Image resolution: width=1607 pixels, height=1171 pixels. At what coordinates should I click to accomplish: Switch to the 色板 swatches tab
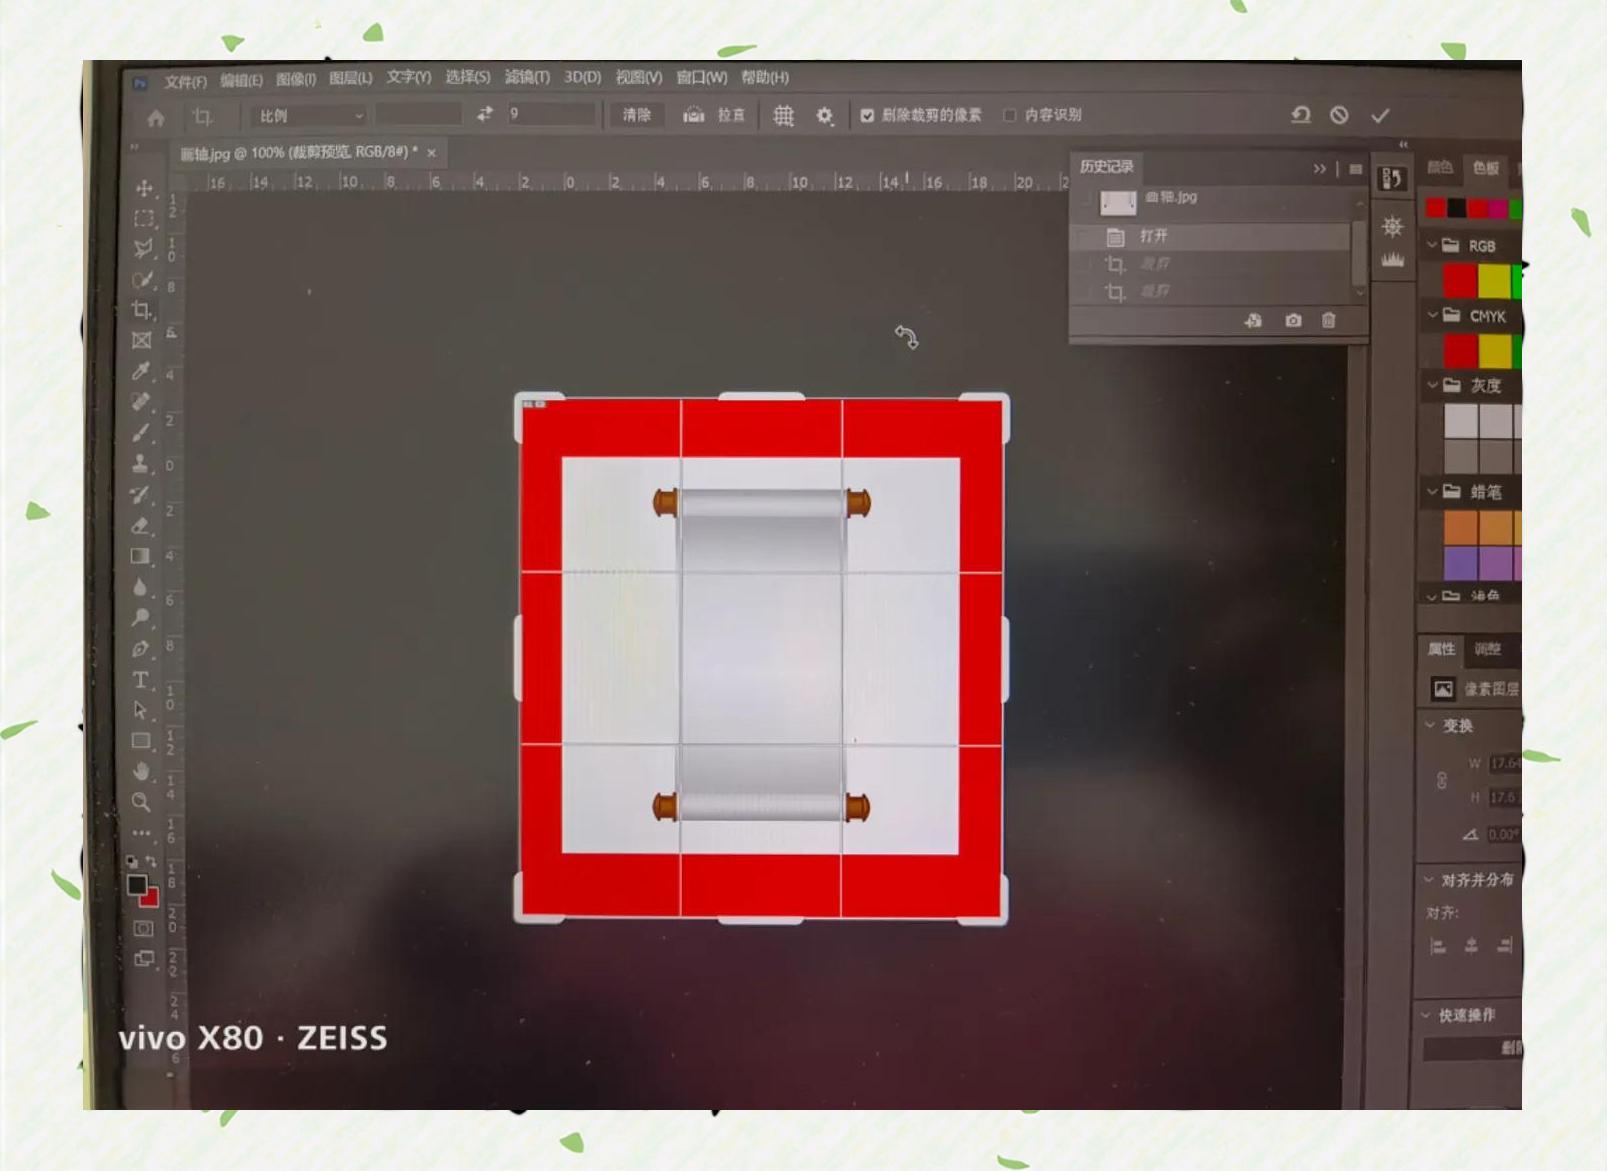[1485, 168]
